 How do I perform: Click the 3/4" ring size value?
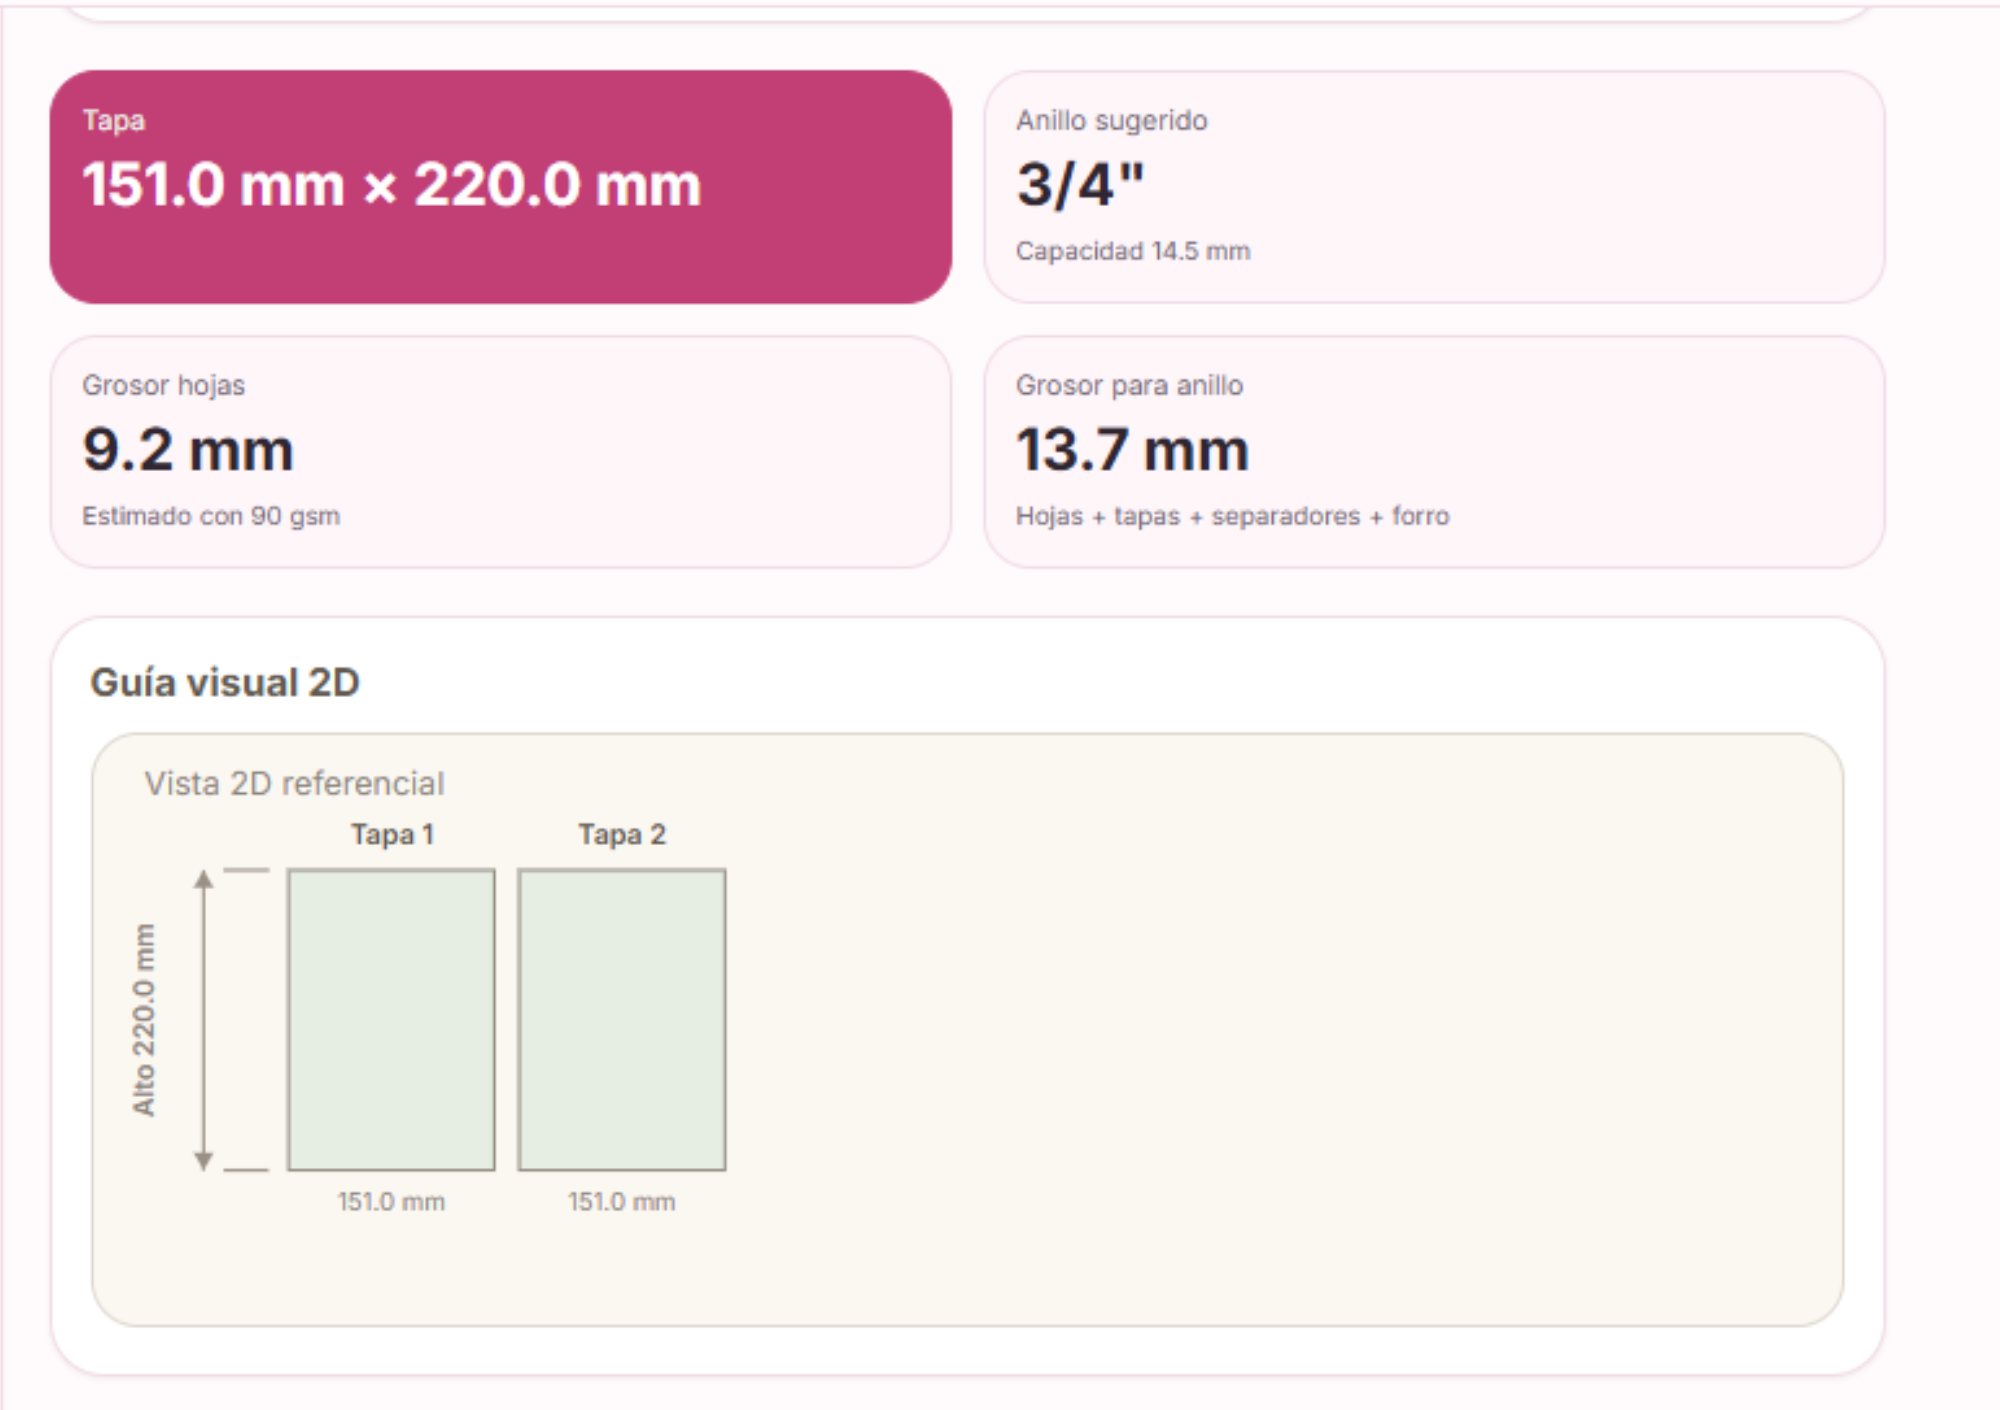click(x=1080, y=185)
